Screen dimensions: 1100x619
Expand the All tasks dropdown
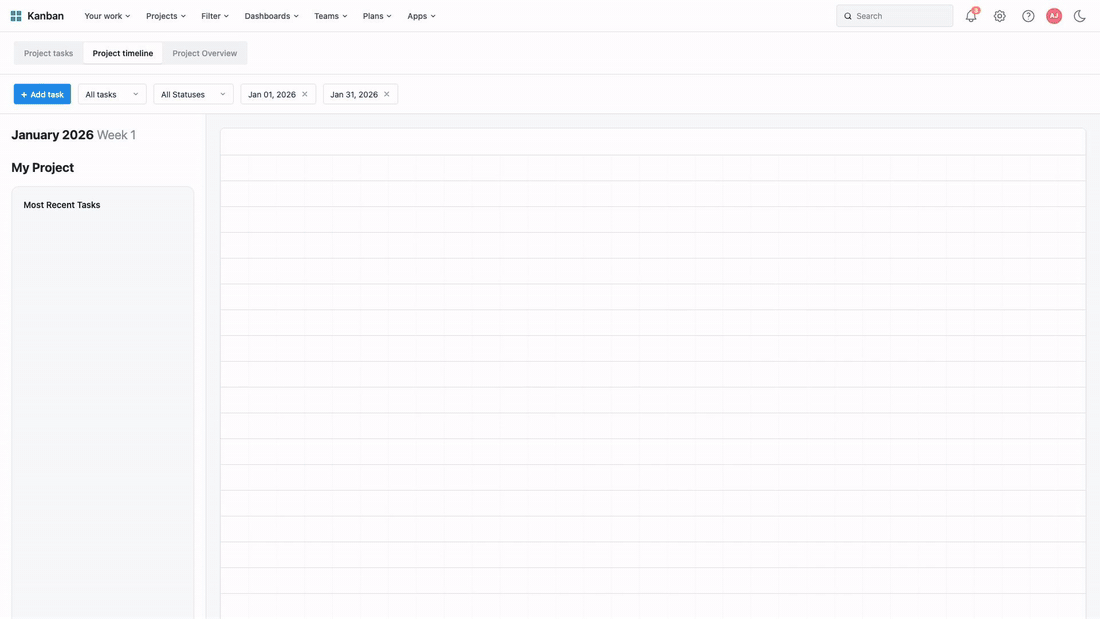click(112, 94)
